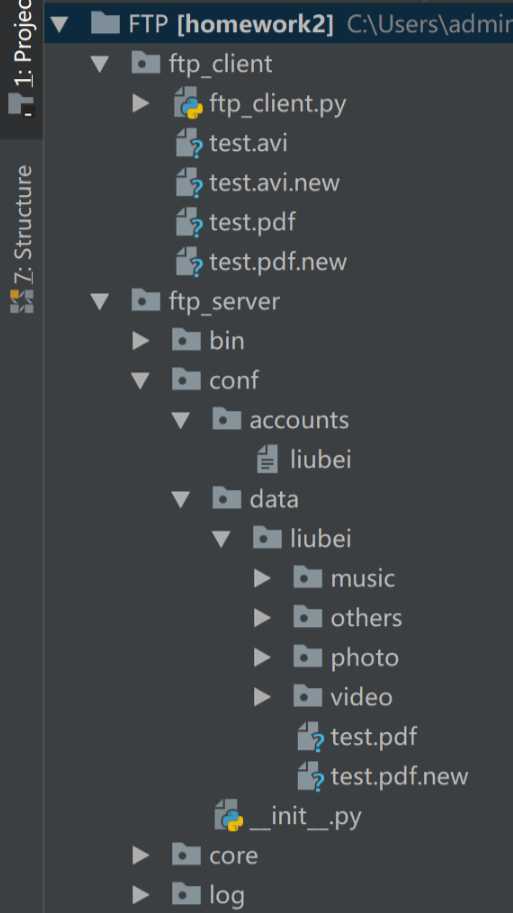The image size is (513, 913).
Task: Expand the core folder
Action: click(141, 855)
